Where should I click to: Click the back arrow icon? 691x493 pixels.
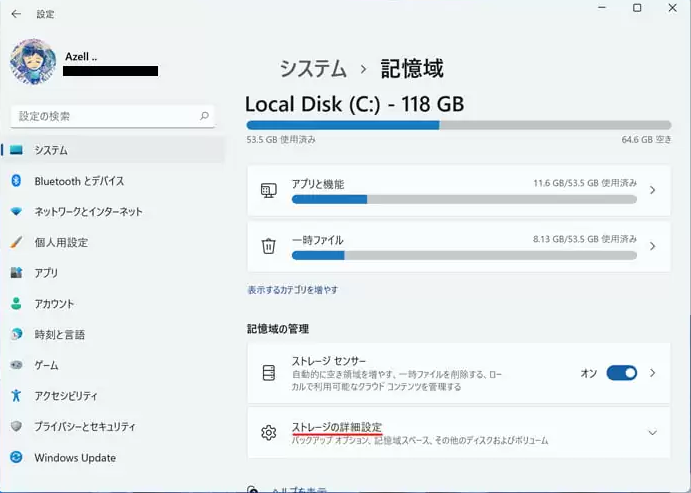coord(16,14)
